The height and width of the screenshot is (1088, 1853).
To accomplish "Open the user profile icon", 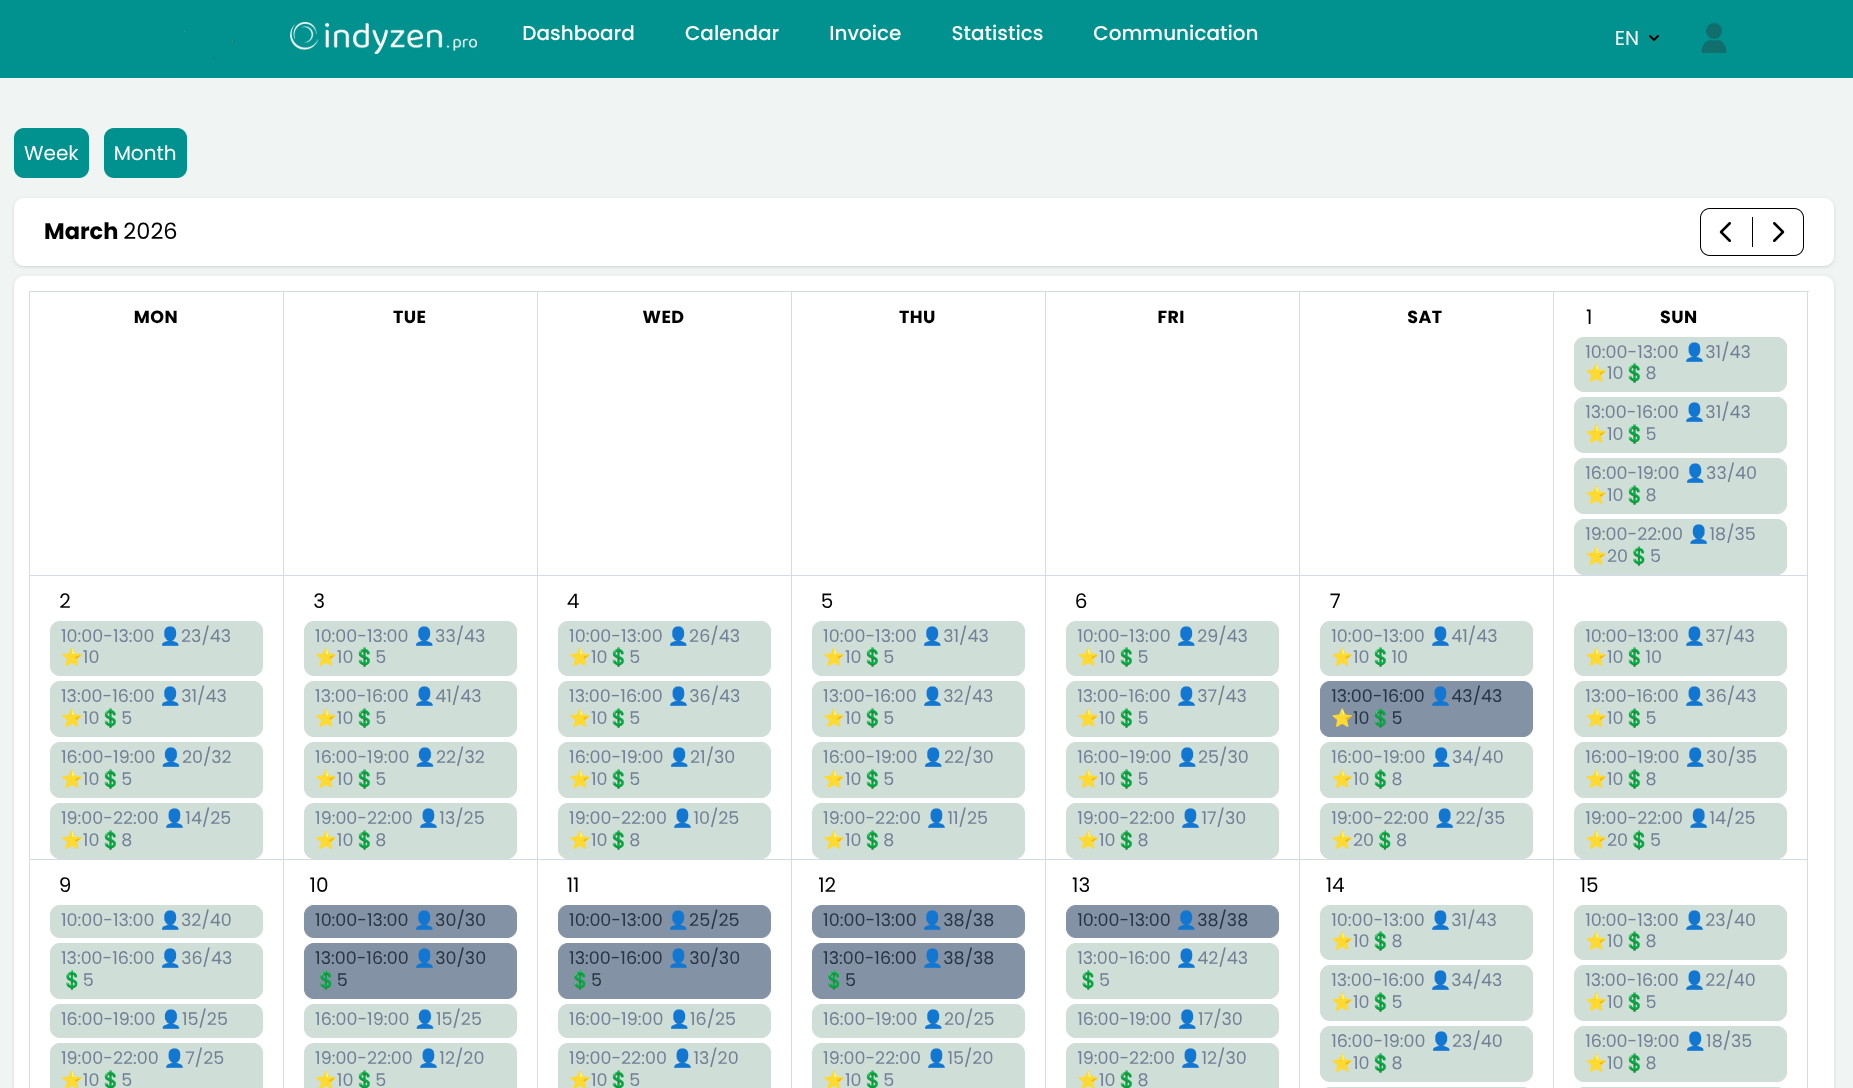I will 1713,38.
